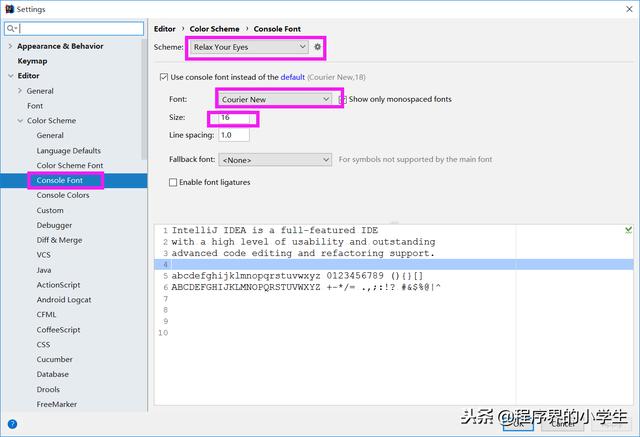Viewport: 640px width, 437px height.
Task: Select Drools item
Action: point(48,389)
